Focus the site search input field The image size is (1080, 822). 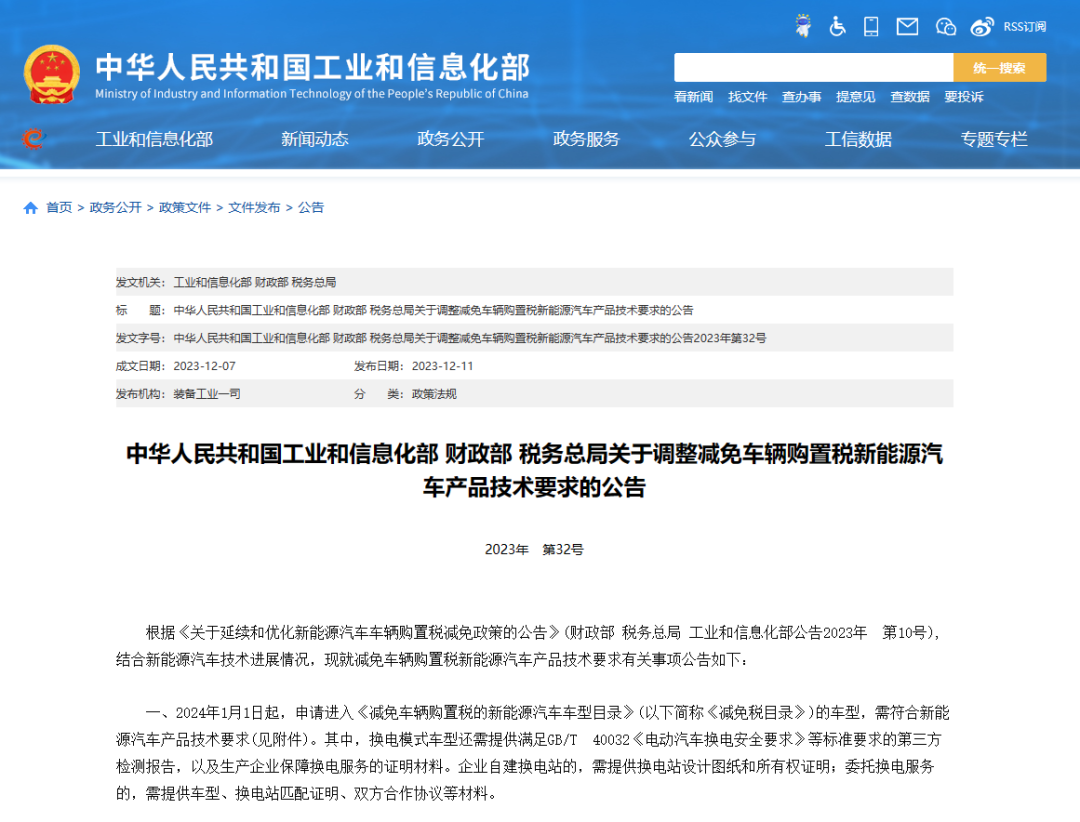(813, 68)
